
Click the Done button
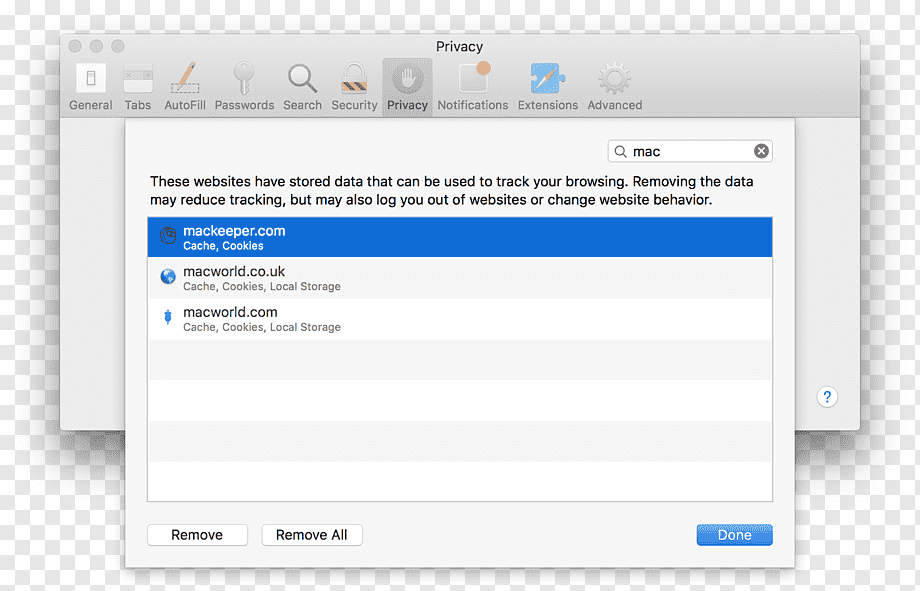tap(735, 535)
